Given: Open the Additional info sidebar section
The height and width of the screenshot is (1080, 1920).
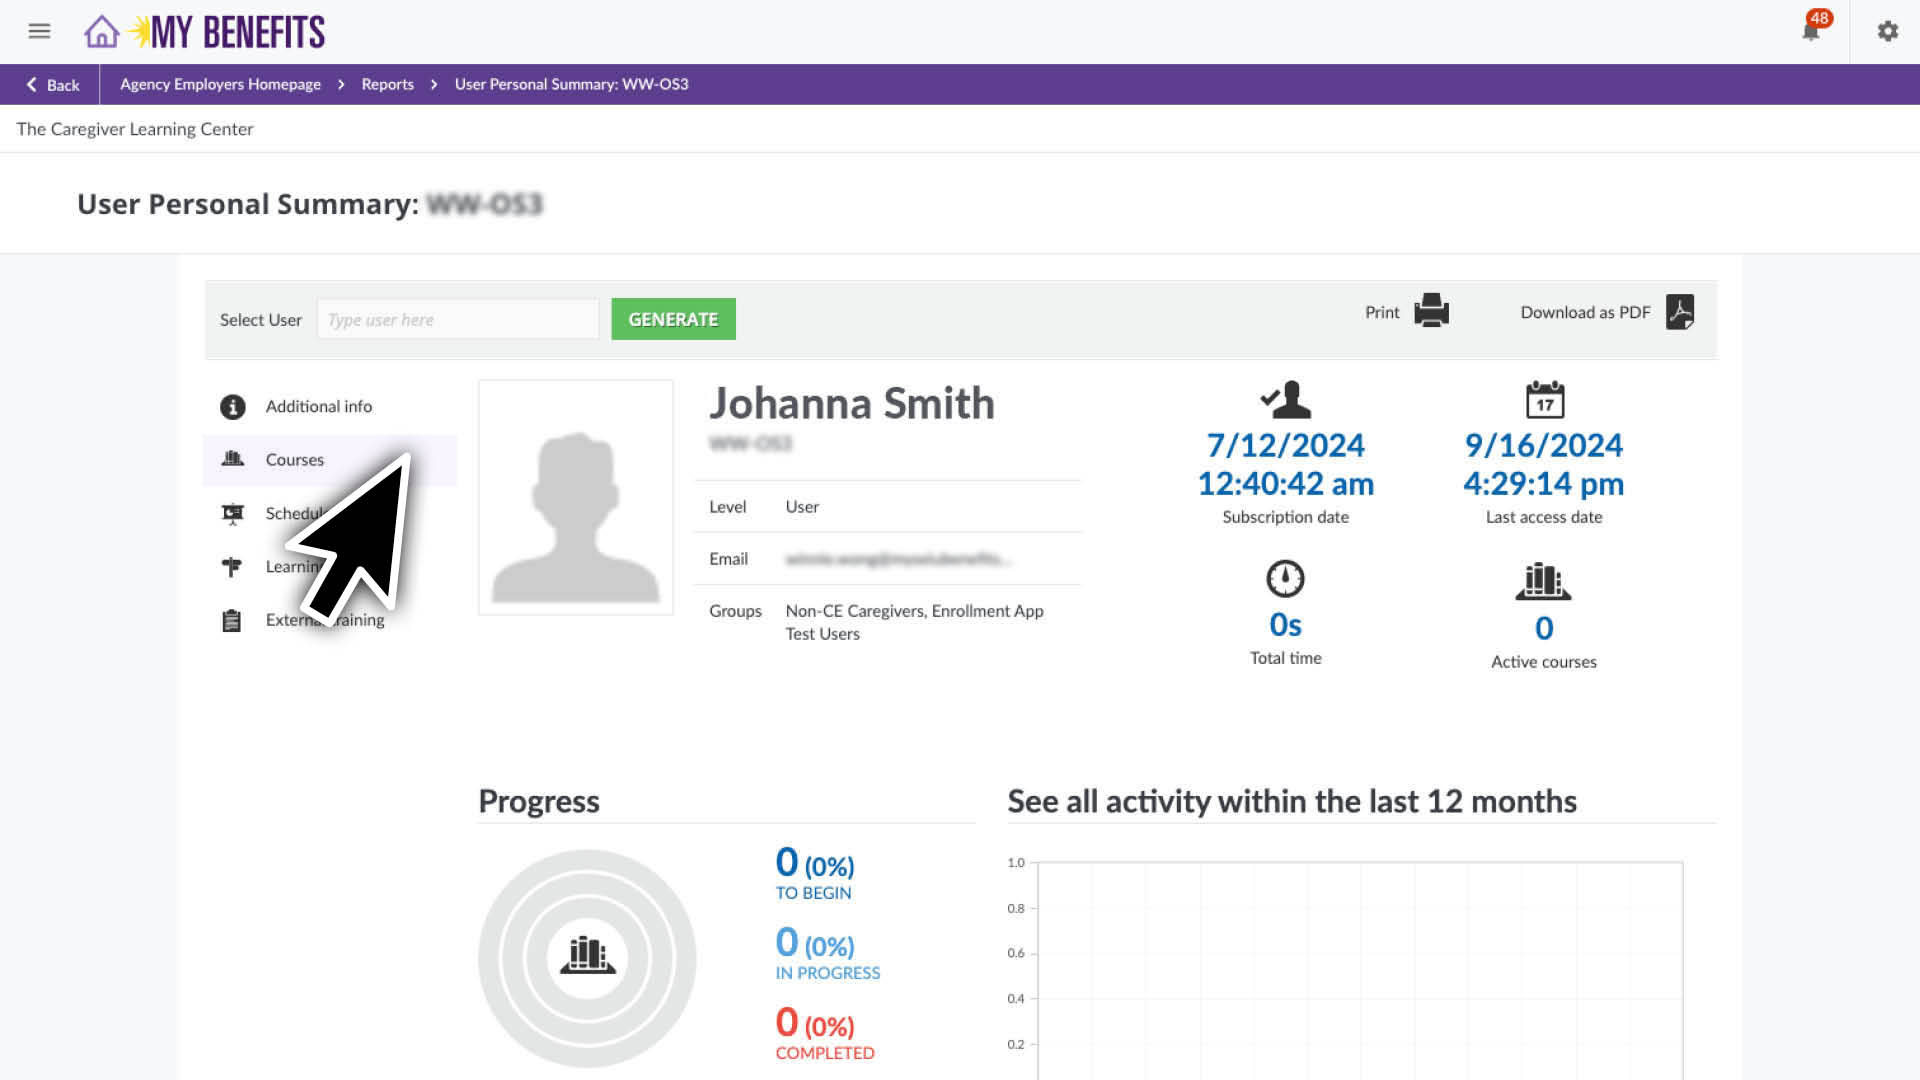Looking at the screenshot, I should point(318,406).
